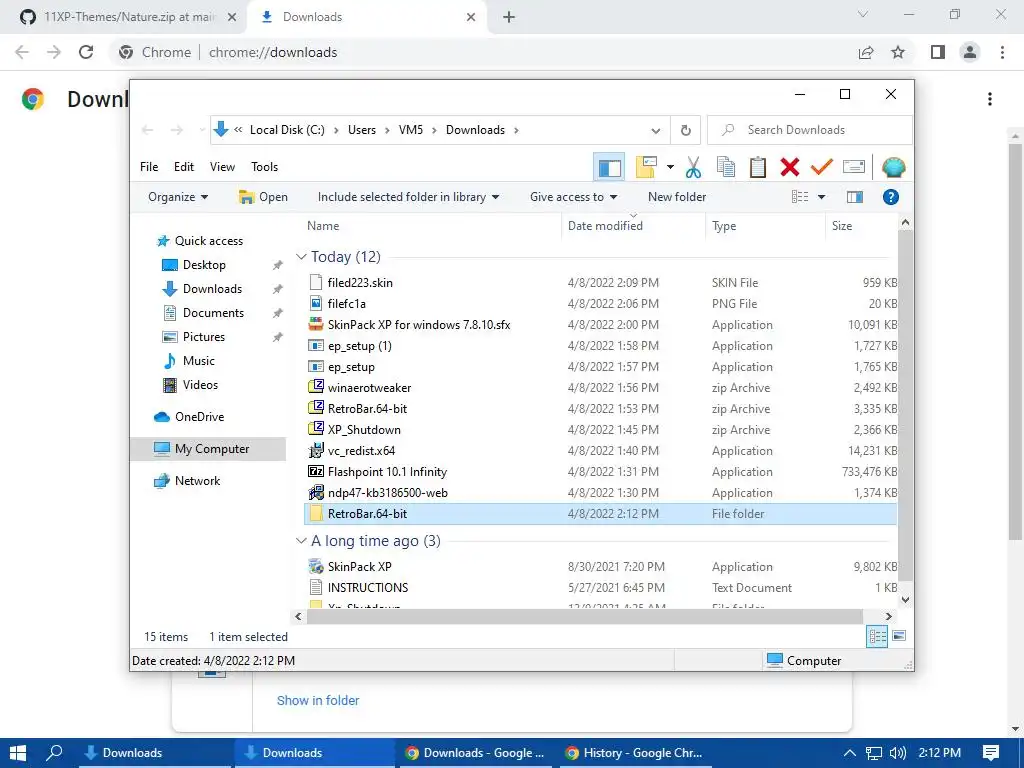Select the filed223.skin file
Screen dimensions: 1024x768
tap(601, 283)
